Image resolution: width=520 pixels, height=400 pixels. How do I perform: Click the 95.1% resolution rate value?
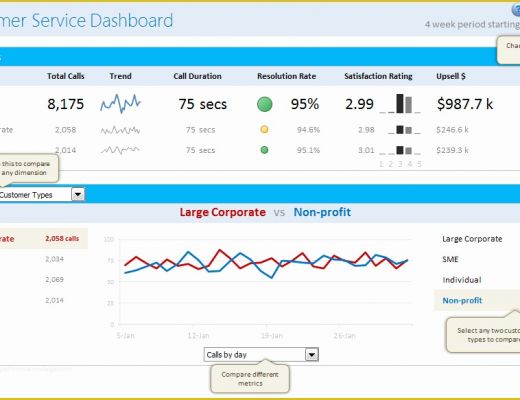[308, 150]
